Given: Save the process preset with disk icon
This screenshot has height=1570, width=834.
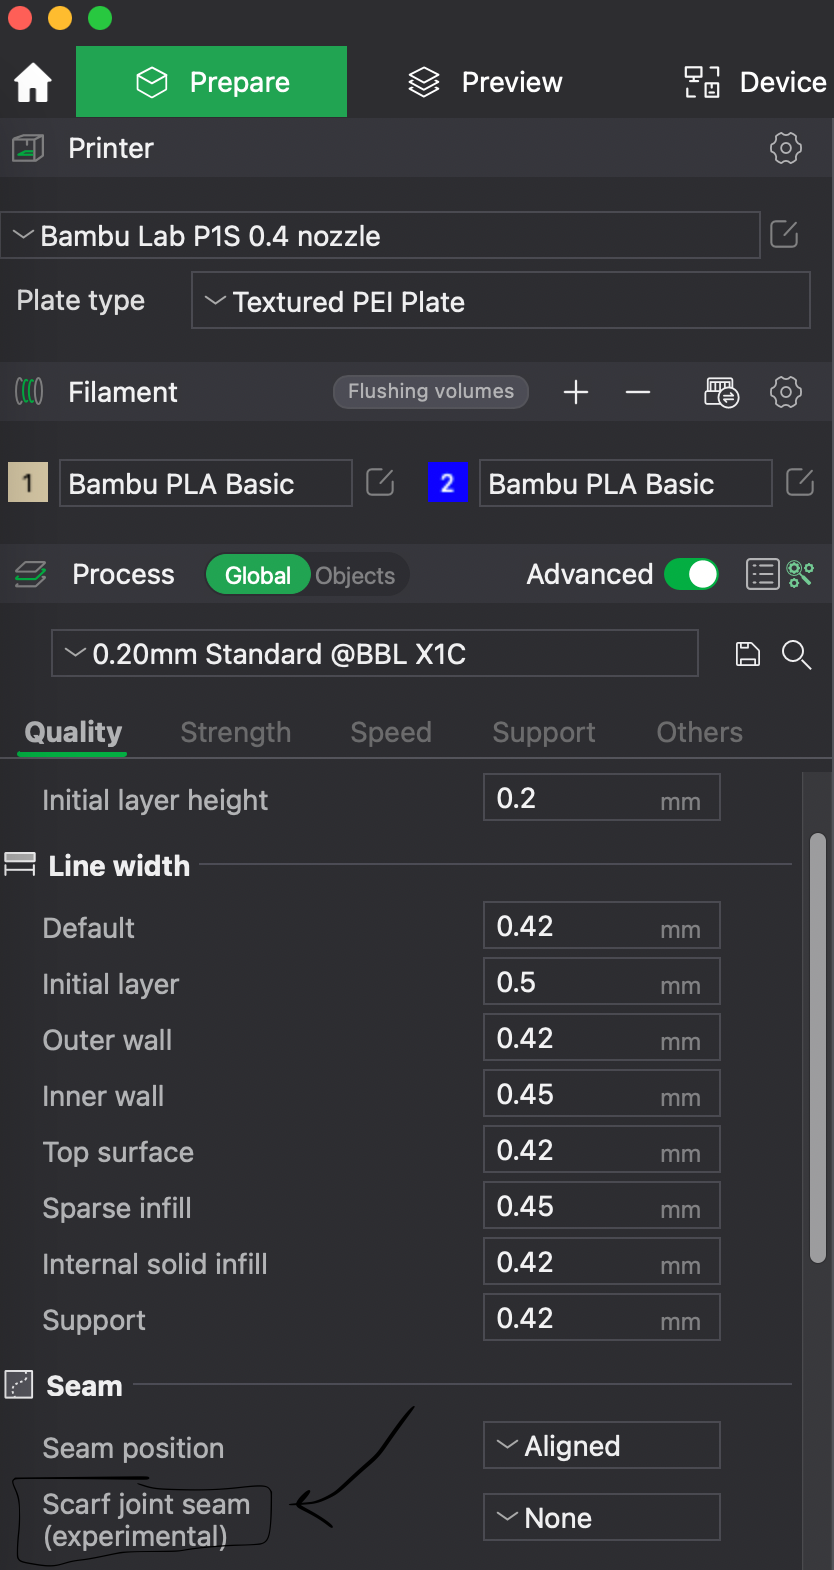Looking at the screenshot, I should (x=748, y=654).
